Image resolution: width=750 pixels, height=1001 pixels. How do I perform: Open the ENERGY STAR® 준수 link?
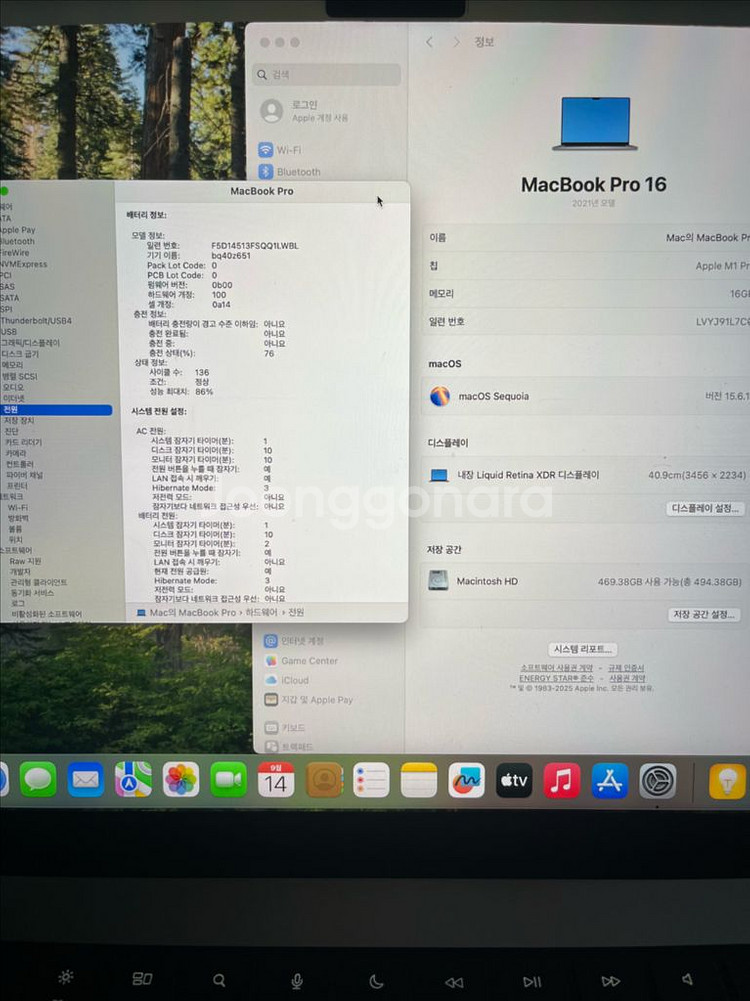pos(556,678)
